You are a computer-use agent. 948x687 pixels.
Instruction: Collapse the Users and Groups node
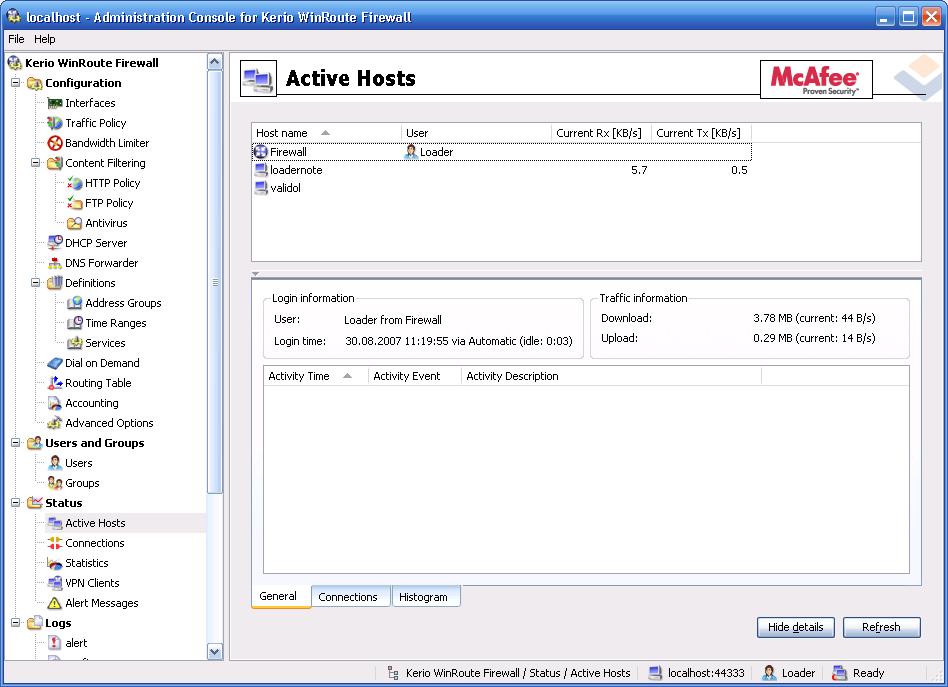click(x=16, y=443)
